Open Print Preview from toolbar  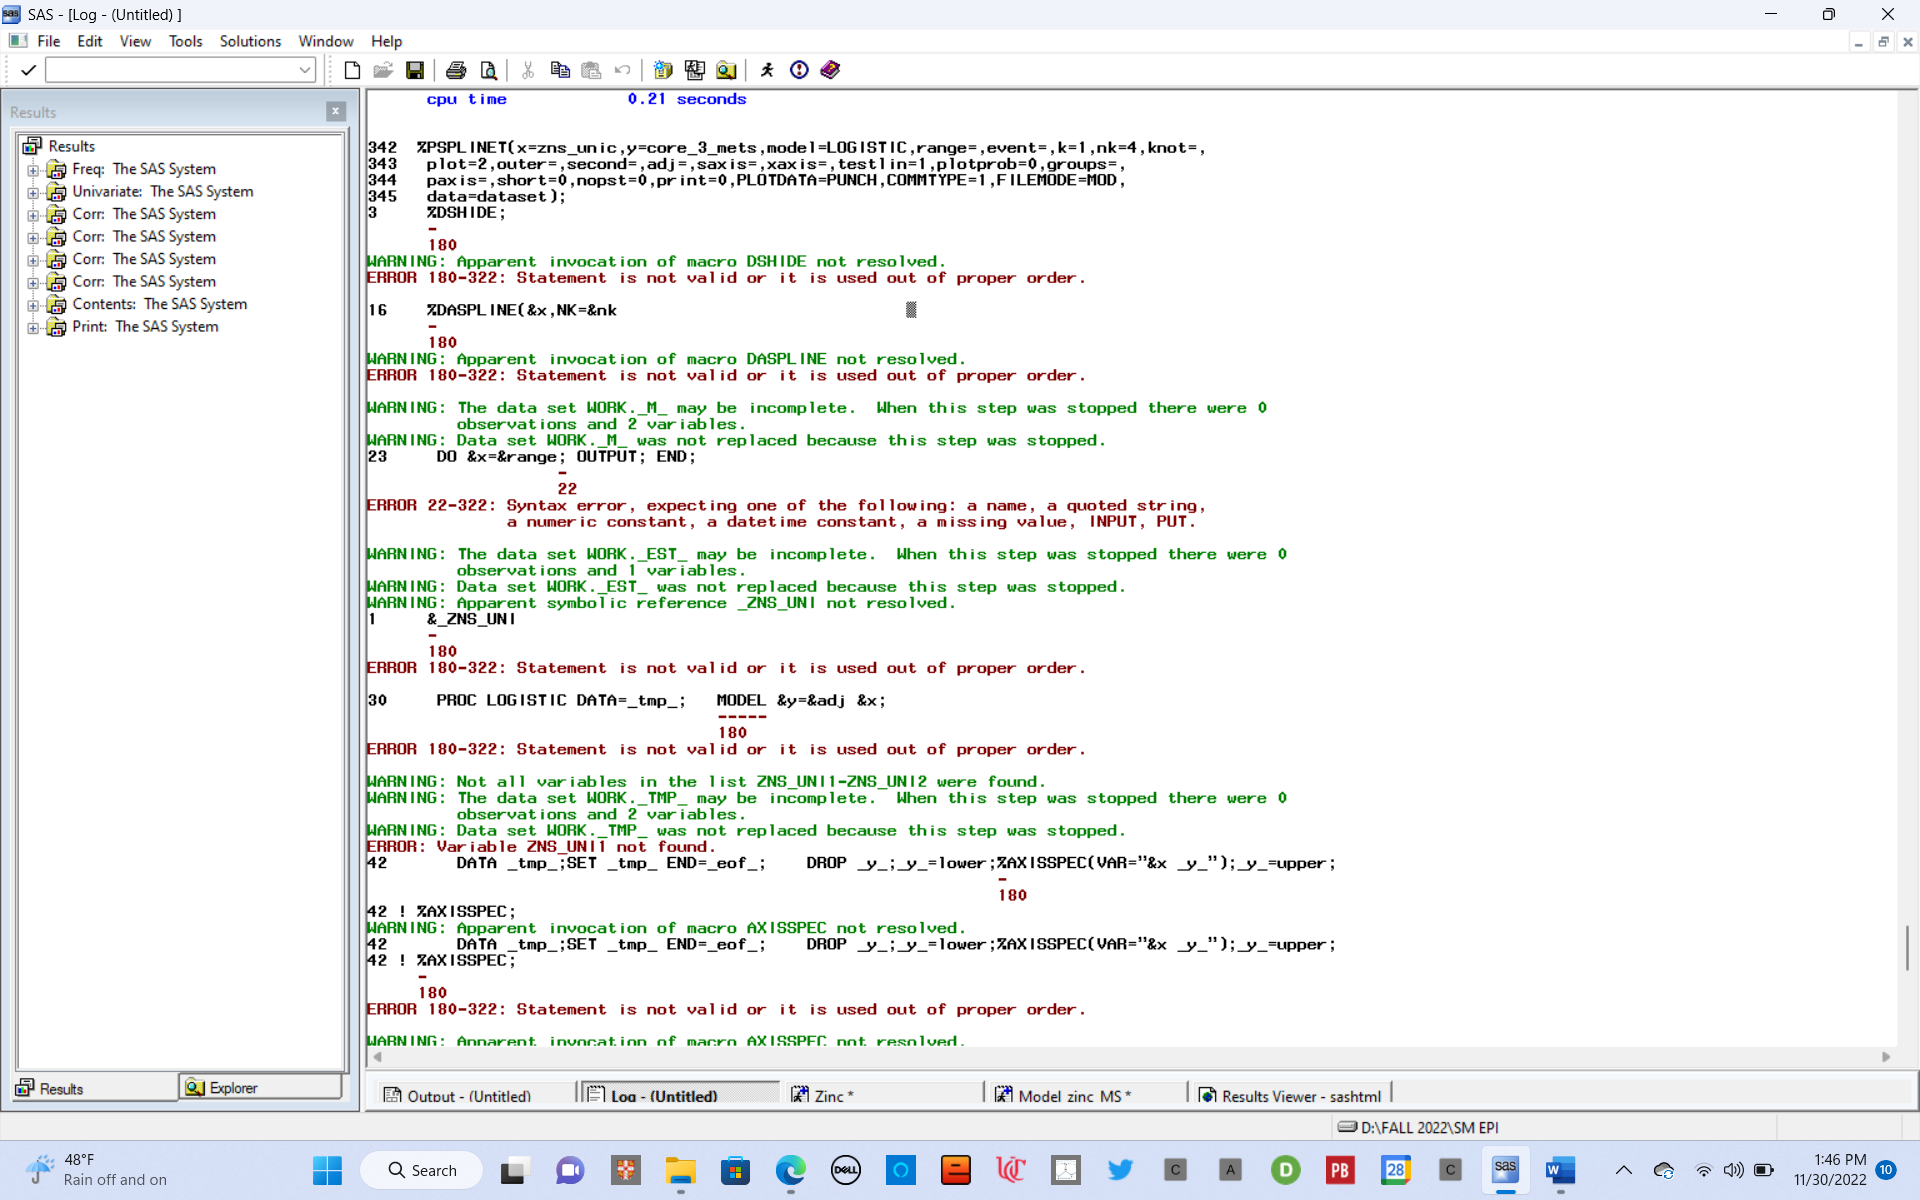[488, 70]
